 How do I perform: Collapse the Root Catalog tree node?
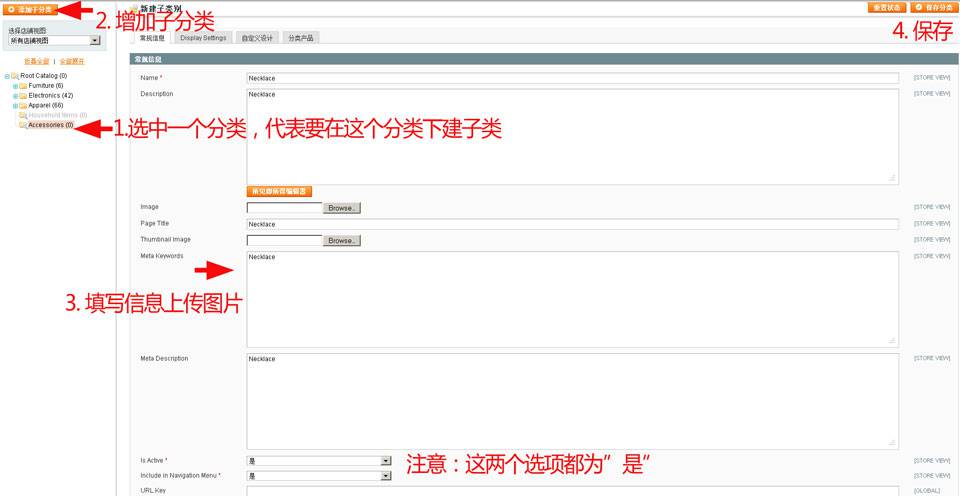tap(7, 76)
